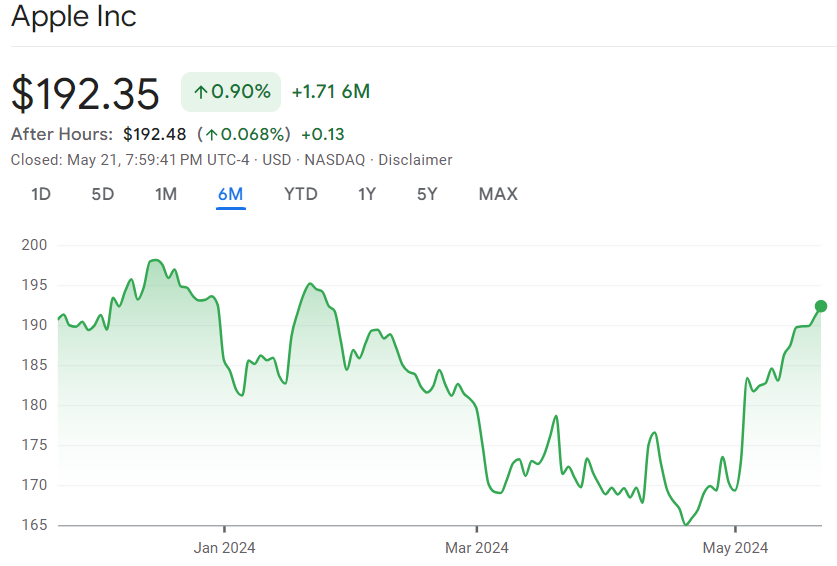Click the +0.13 after-hours gain
Screen dimensions: 837x566
(x=323, y=134)
